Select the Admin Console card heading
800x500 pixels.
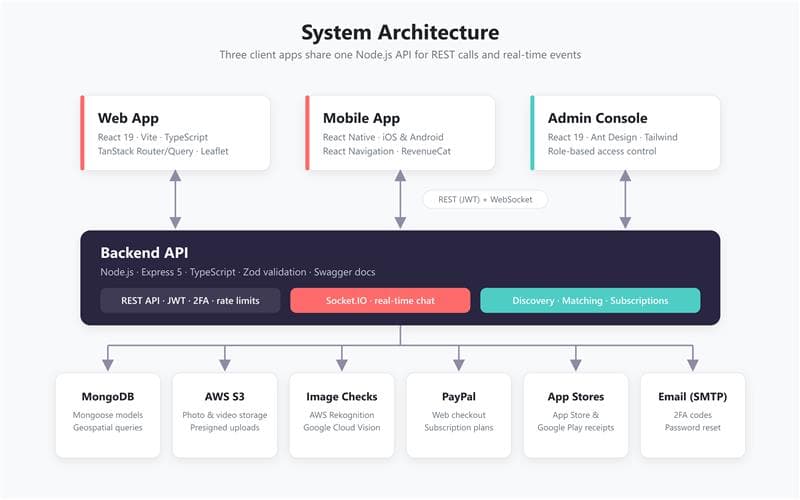pyautogui.click(x=597, y=118)
